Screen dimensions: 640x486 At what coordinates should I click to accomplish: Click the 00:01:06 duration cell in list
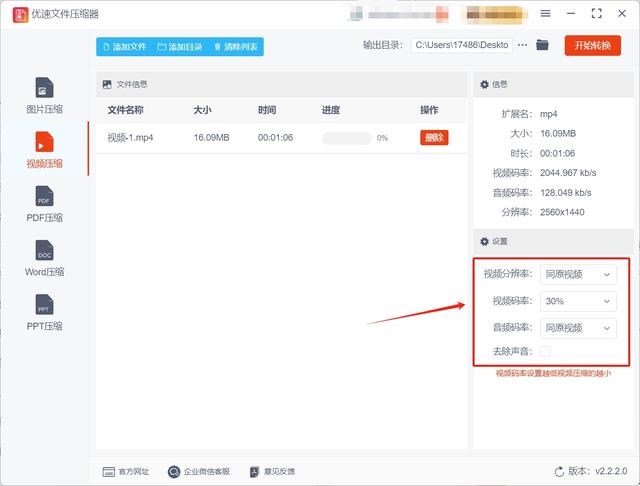coord(276,138)
